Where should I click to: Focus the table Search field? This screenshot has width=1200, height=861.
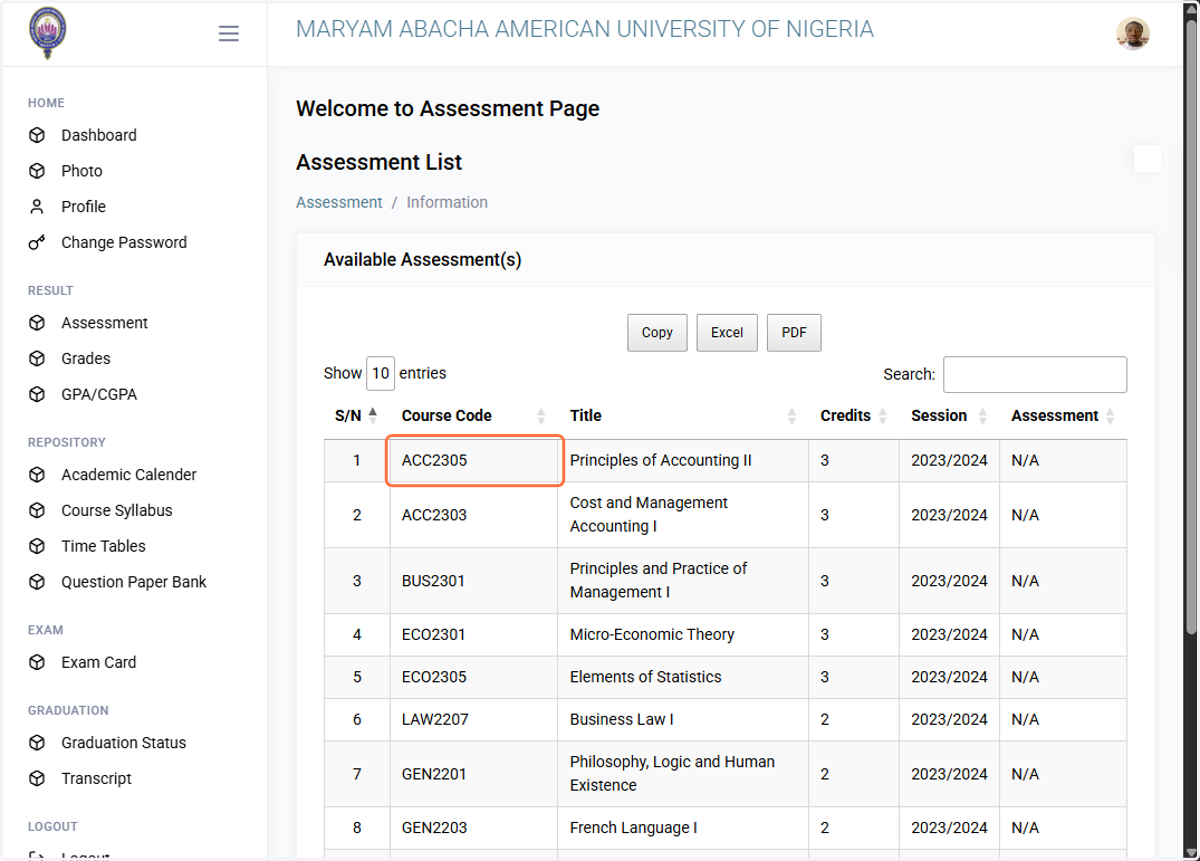(1035, 374)
